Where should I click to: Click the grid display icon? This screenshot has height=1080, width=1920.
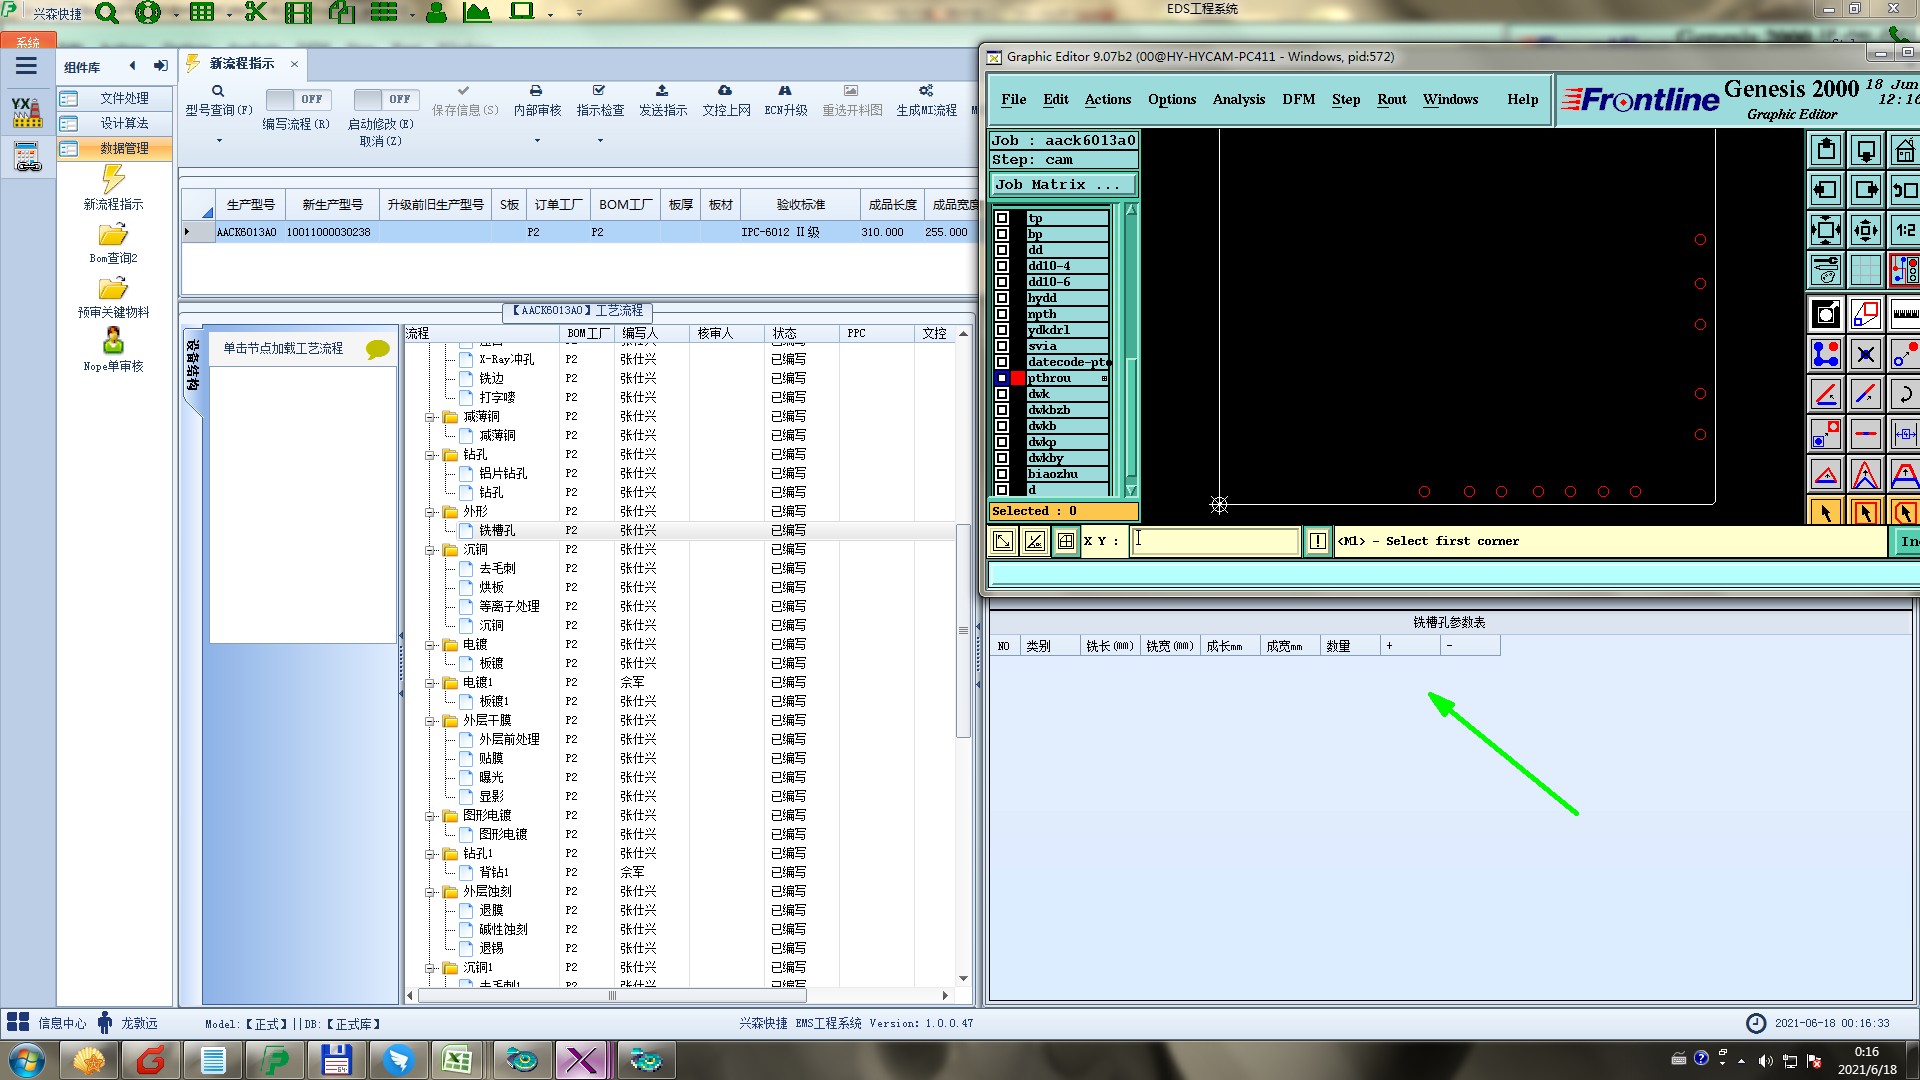[x=1865, y=270]
